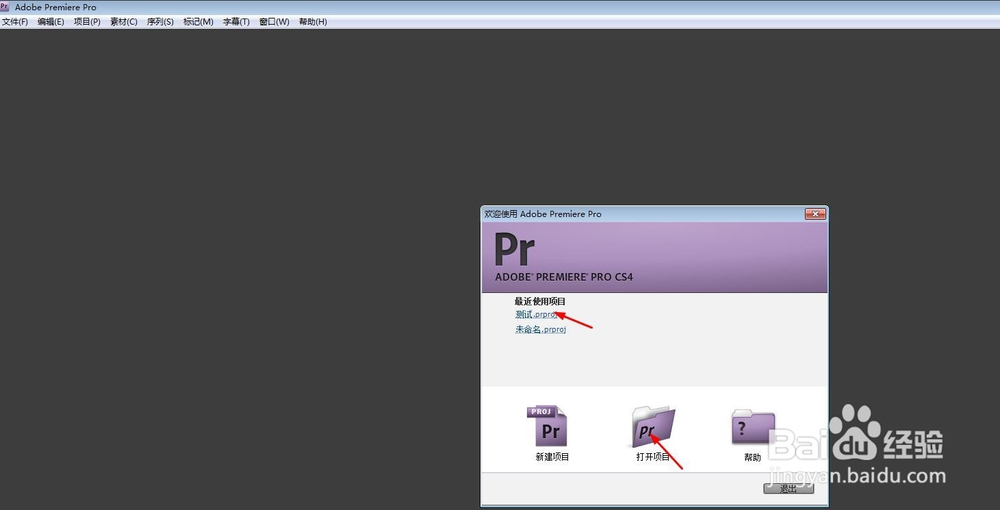This screenshot has height=510, width=1000.
Task: Open the 素材(C) menu
Action: (x=124, y=22)
